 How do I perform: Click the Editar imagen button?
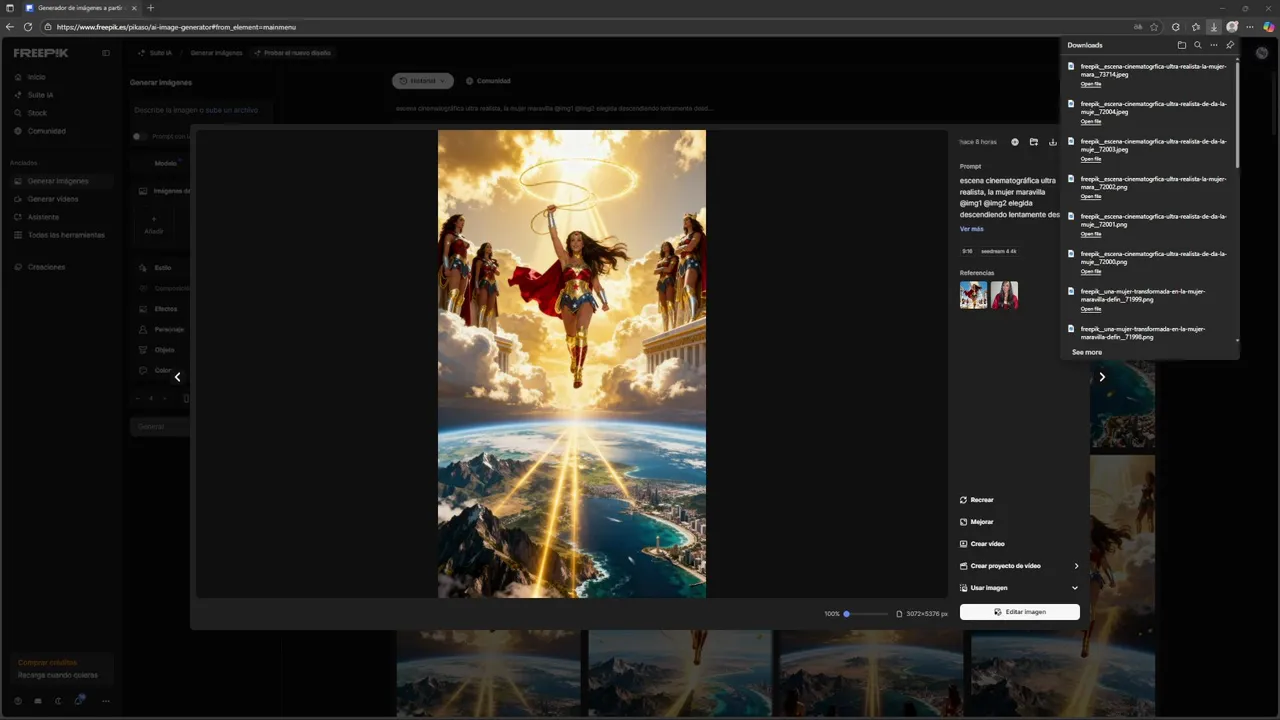tap(1019, 612)
